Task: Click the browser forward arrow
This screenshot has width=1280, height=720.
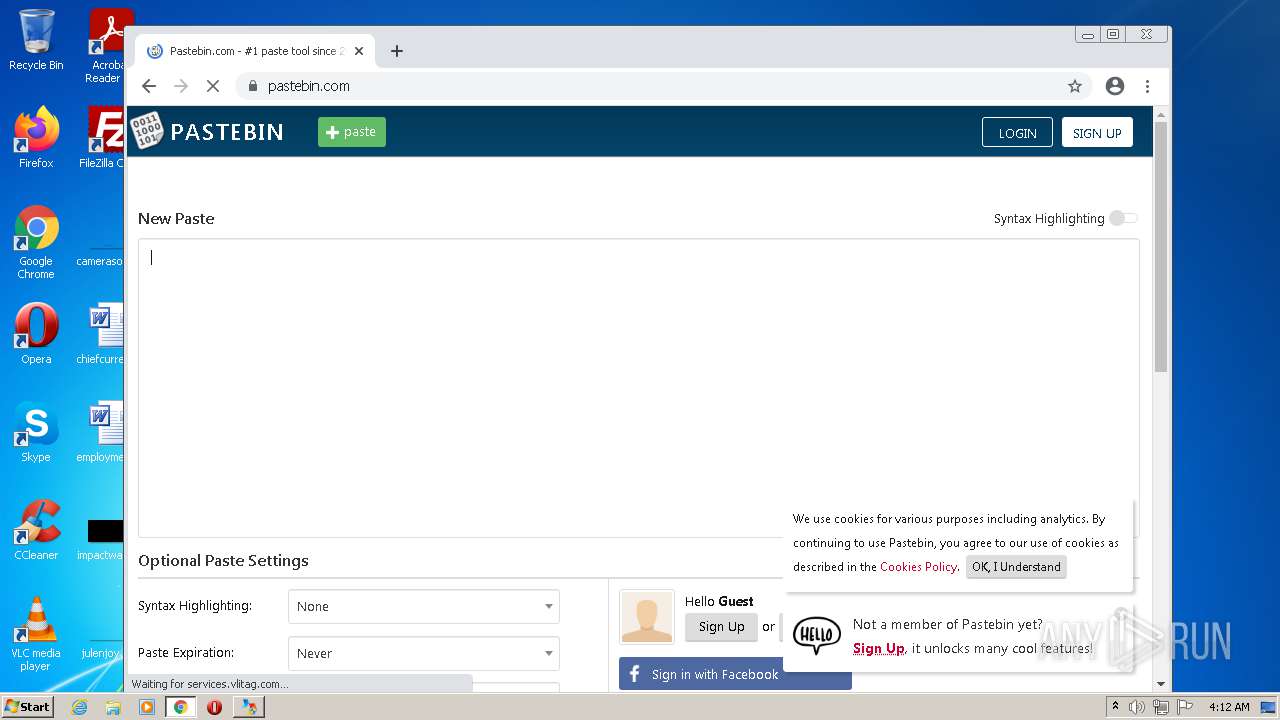Action: [181, 86]
